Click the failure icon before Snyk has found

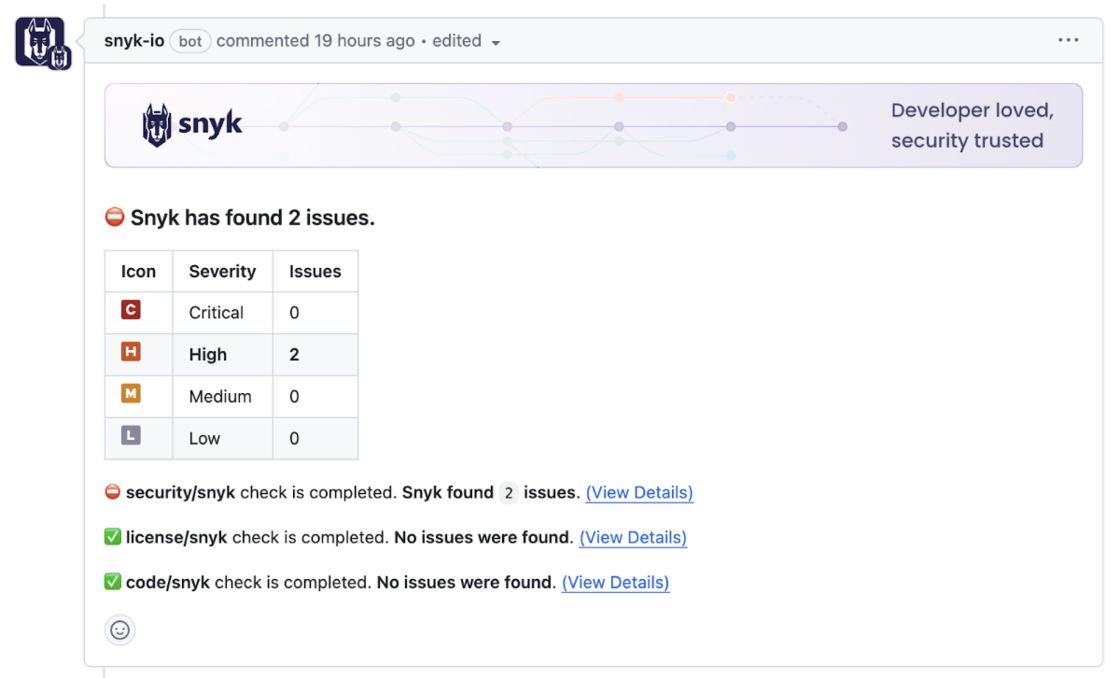pos(114,217)
